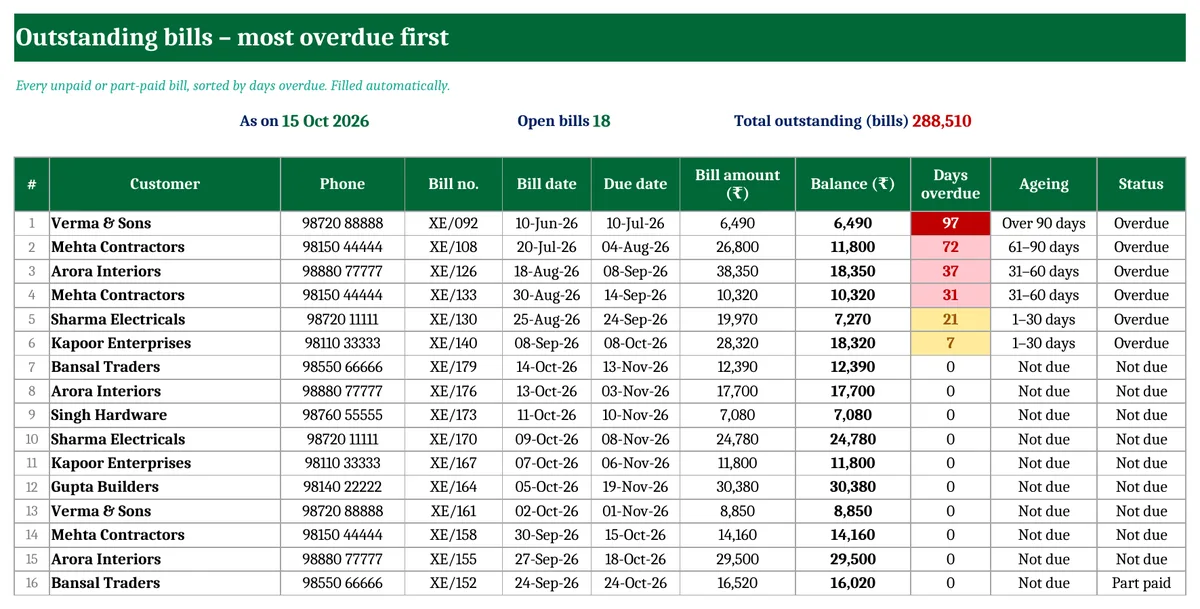Select balance 7,270 for Sharma Electricals
Screen dimensions: 1200x609
click(853, 319)
